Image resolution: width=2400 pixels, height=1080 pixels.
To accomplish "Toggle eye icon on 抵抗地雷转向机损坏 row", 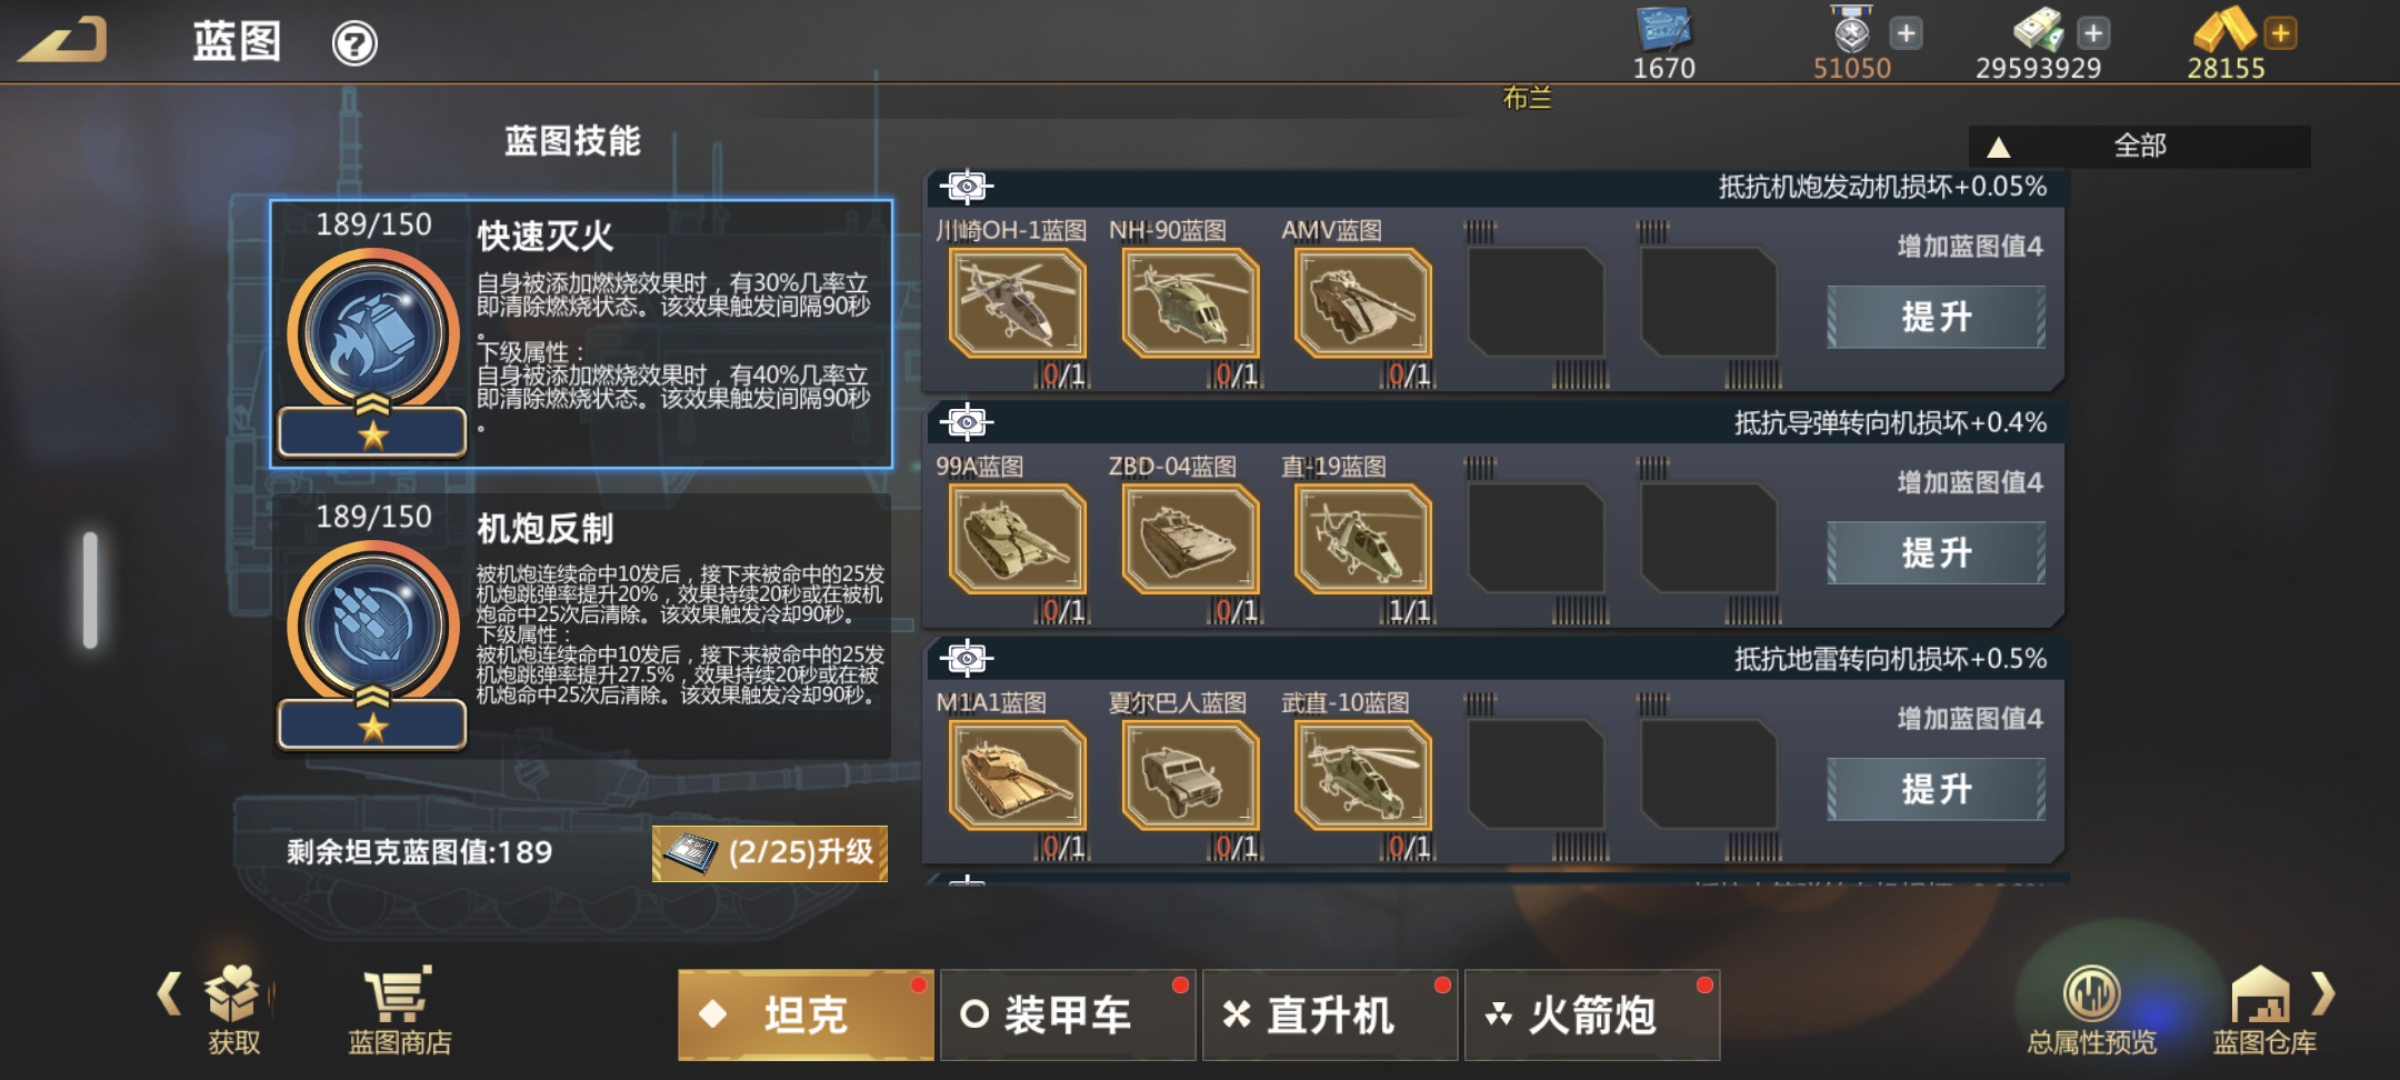I will (966, 658).
